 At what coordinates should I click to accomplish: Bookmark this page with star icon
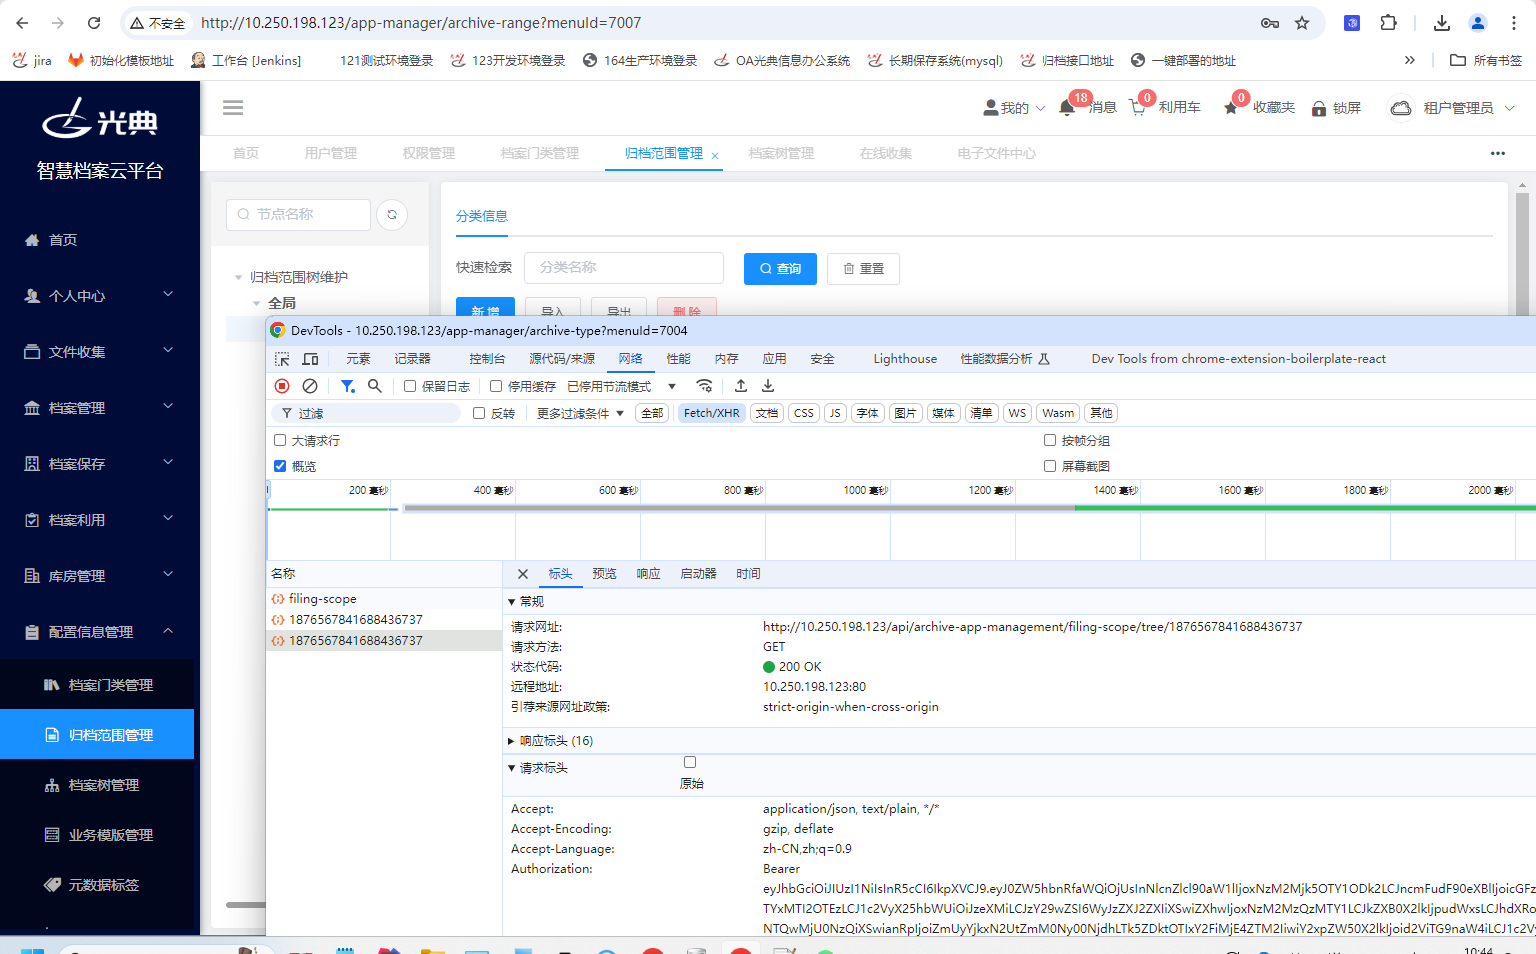(1302, 23)
